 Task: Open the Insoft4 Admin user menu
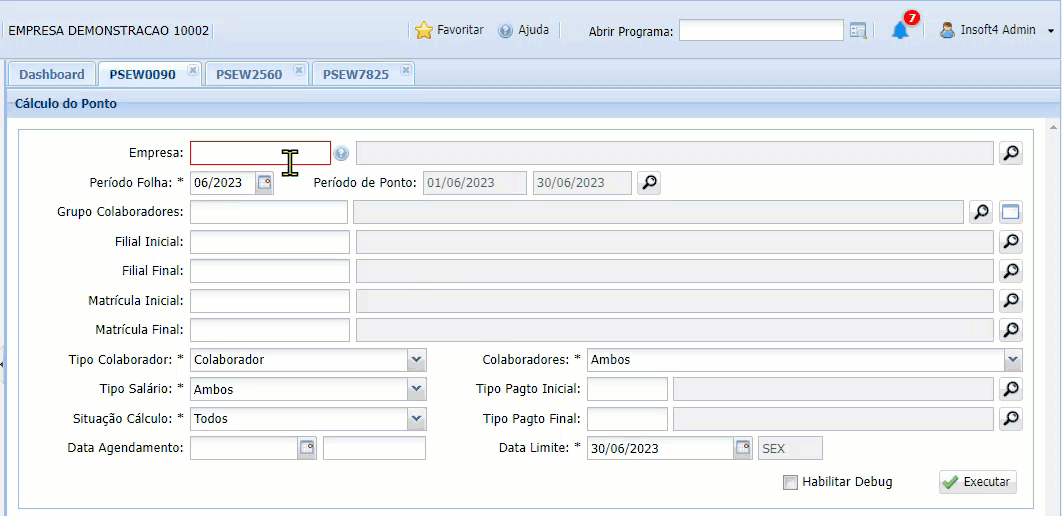tap(997, 30)
